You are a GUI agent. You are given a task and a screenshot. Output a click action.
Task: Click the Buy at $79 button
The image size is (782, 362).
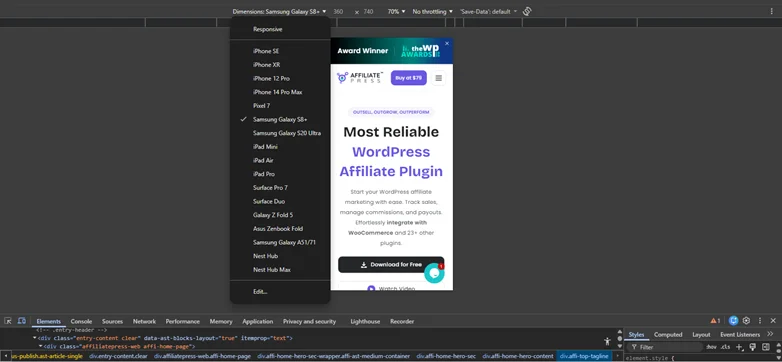408,78
